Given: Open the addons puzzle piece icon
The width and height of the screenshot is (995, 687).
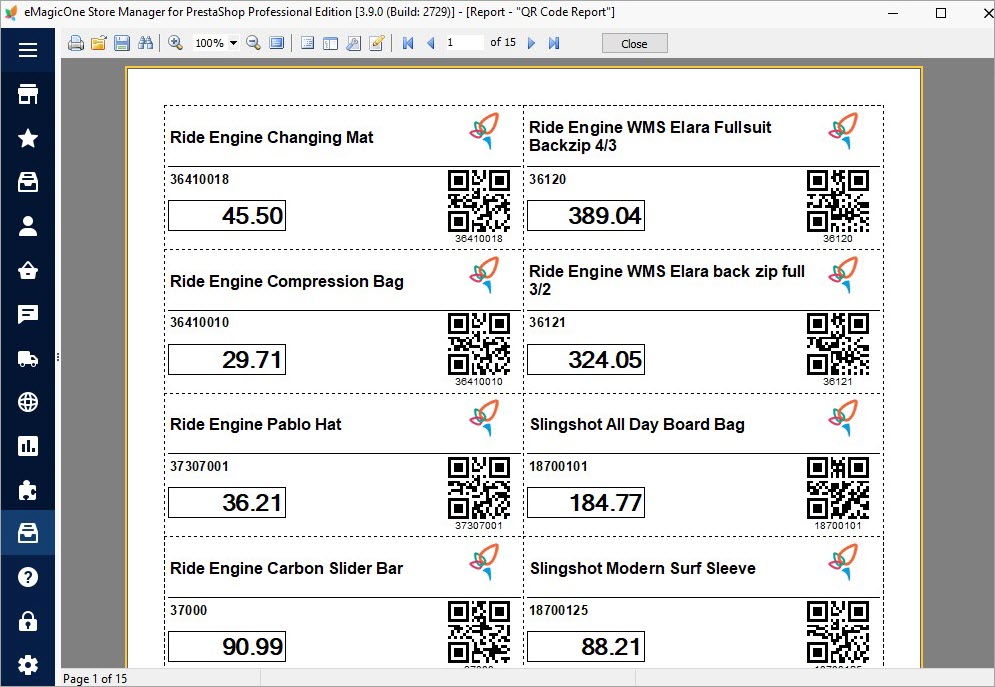Looking at the screenshot, I should click(28, 490).
